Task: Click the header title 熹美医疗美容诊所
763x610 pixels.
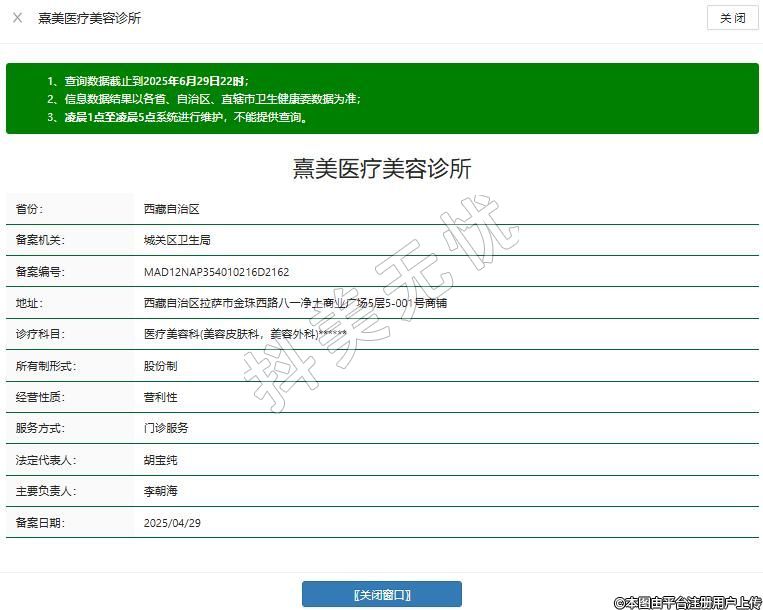Action: [90, 18]
